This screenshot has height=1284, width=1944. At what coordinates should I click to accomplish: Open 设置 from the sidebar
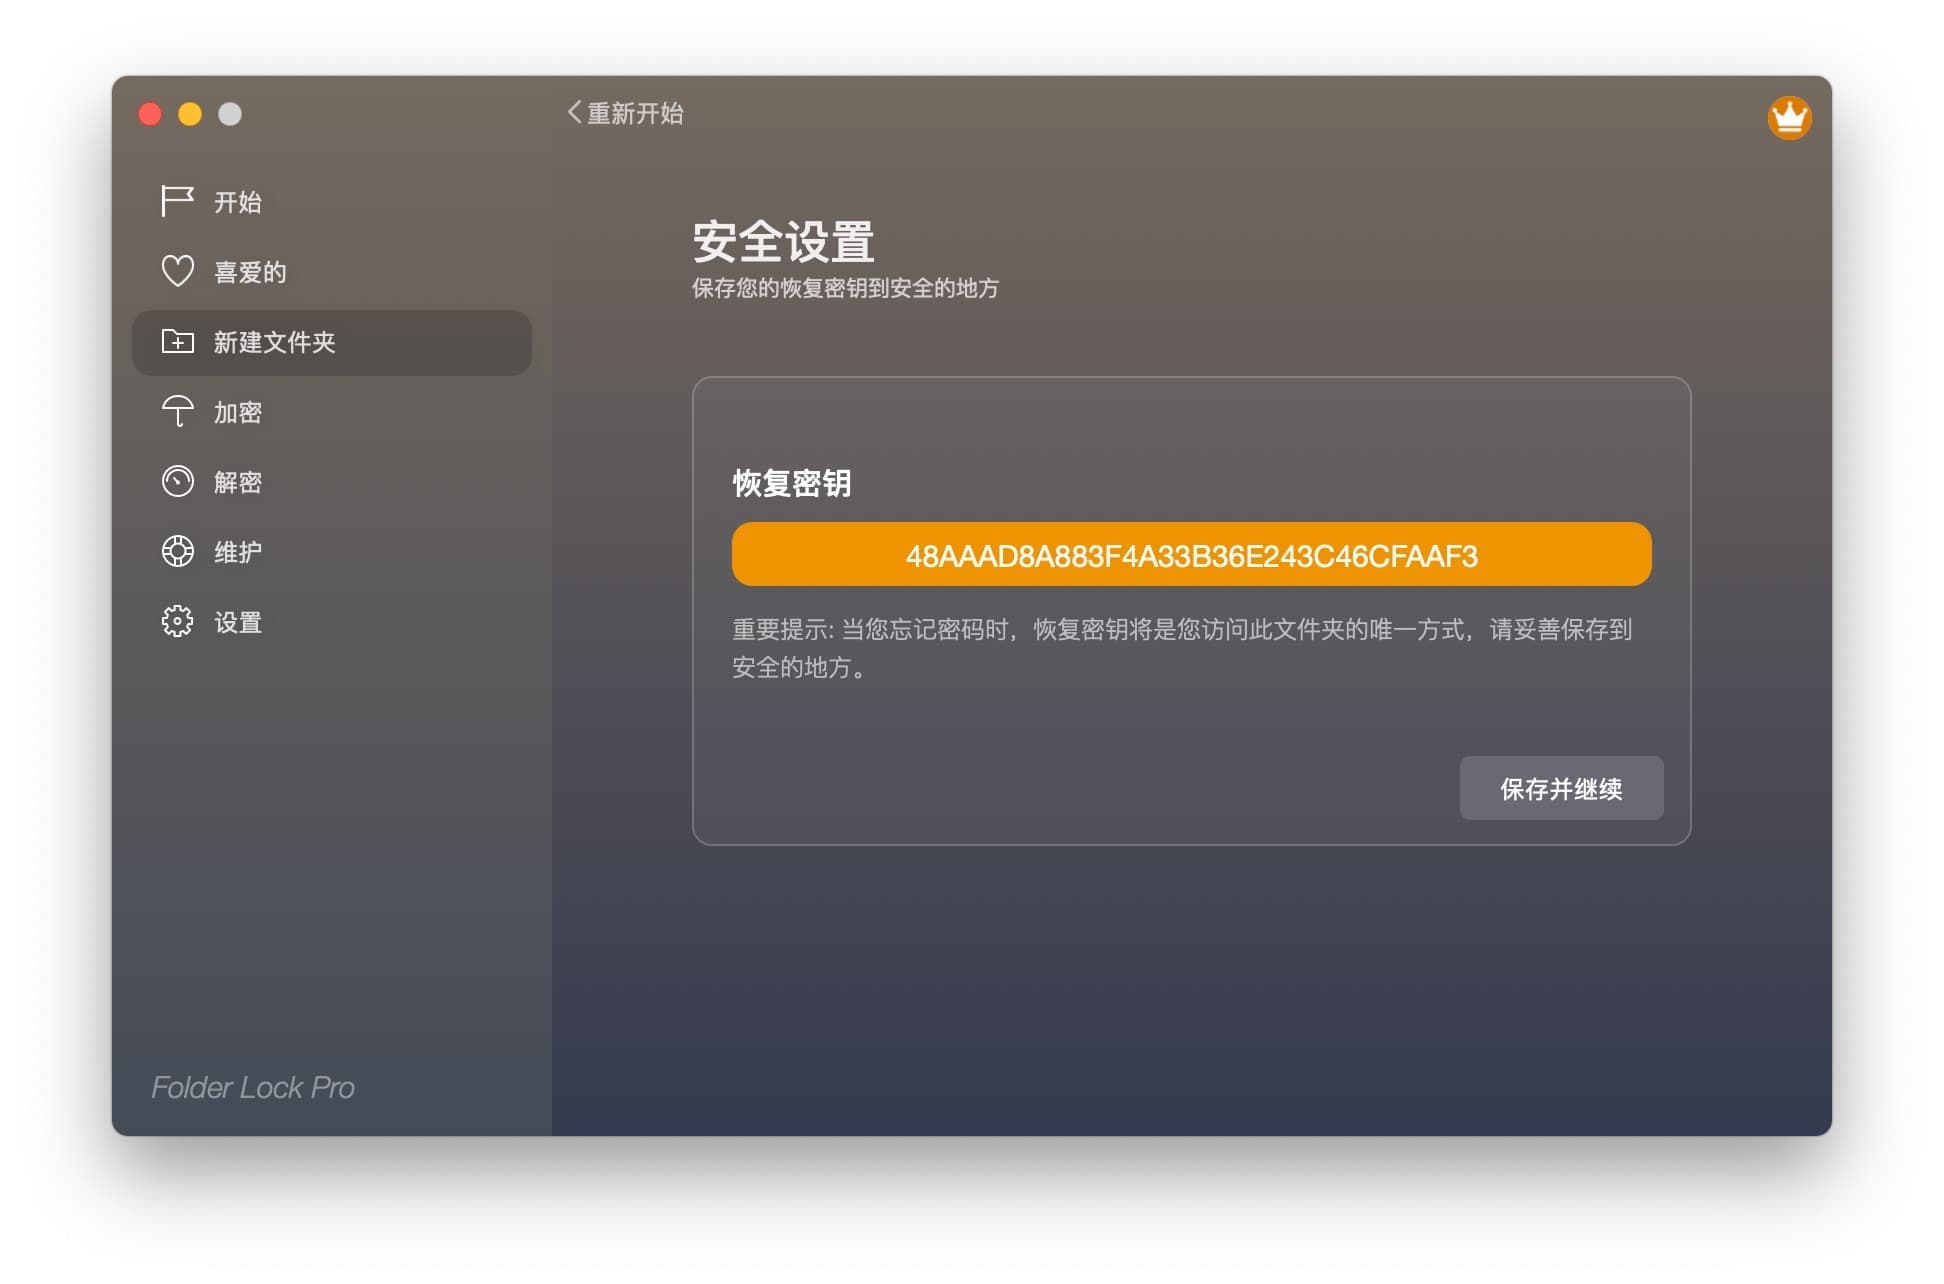[x=332, y=622]
